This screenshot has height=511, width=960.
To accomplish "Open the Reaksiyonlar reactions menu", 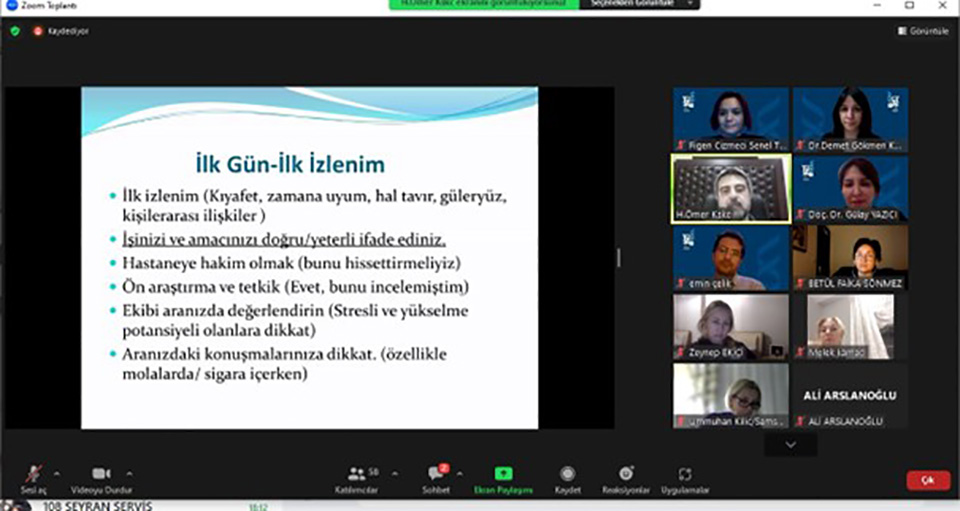I will tap(626, 476).
